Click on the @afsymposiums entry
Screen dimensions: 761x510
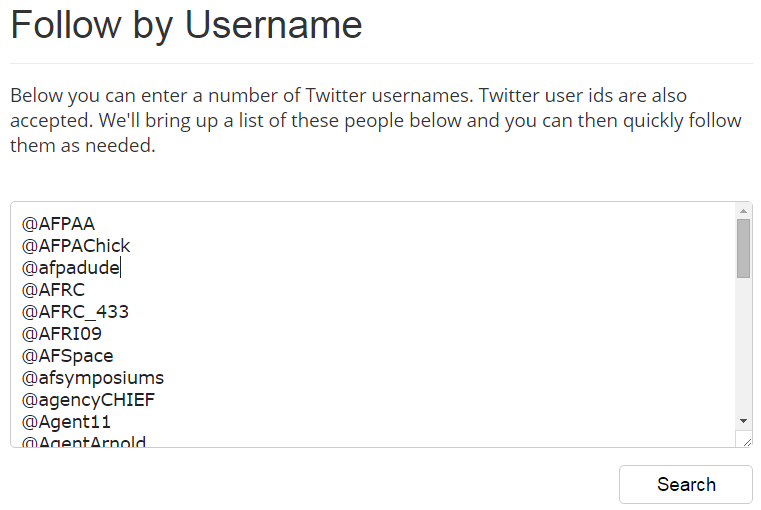92,378
